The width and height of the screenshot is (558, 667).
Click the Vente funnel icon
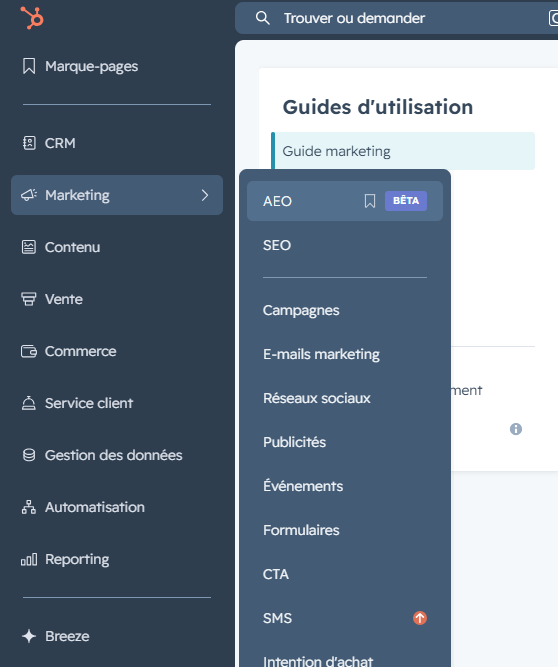29,299
